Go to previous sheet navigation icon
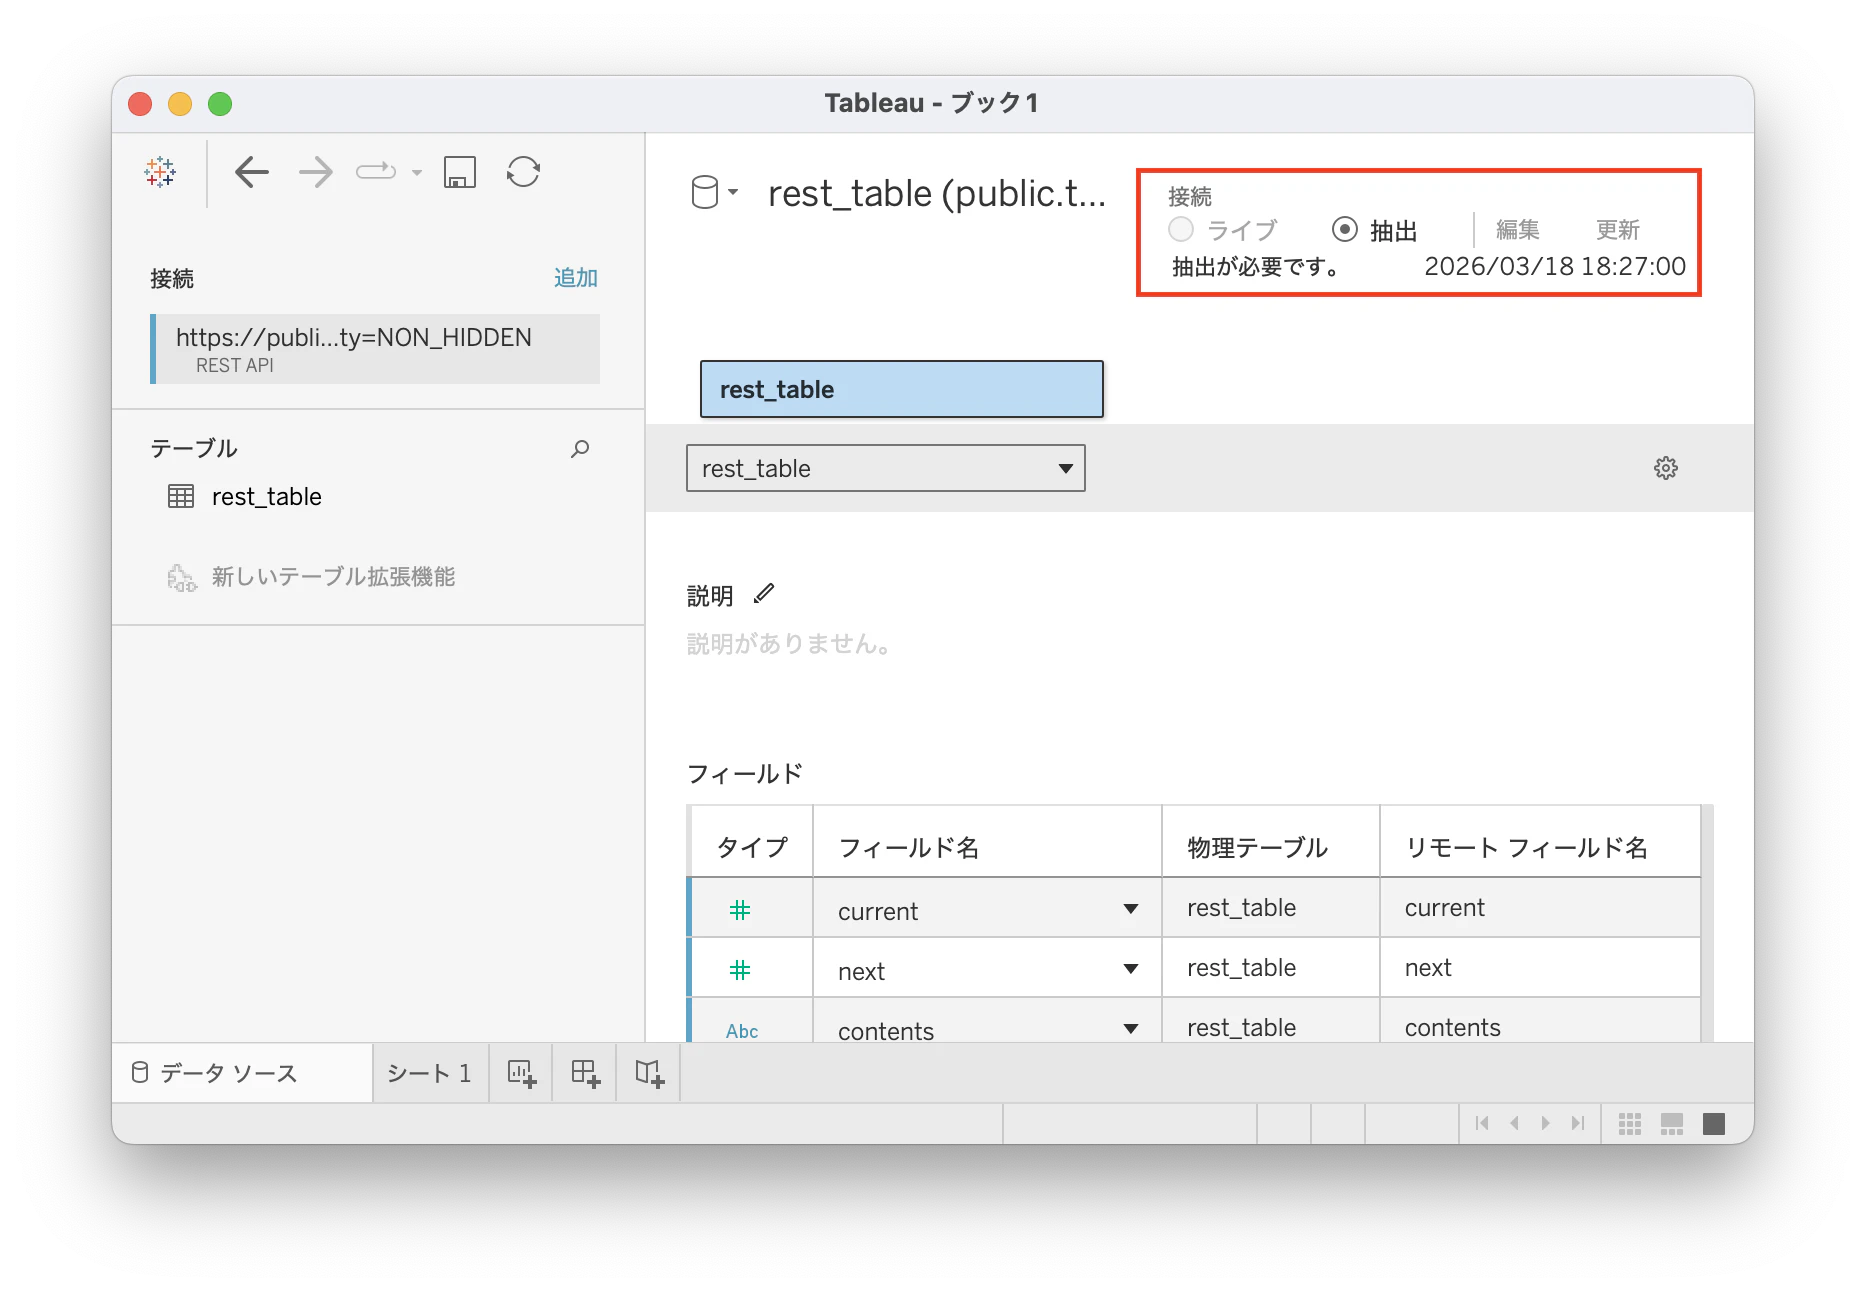This screenshot has height=1292, width=1866. pos(1514,1123)
